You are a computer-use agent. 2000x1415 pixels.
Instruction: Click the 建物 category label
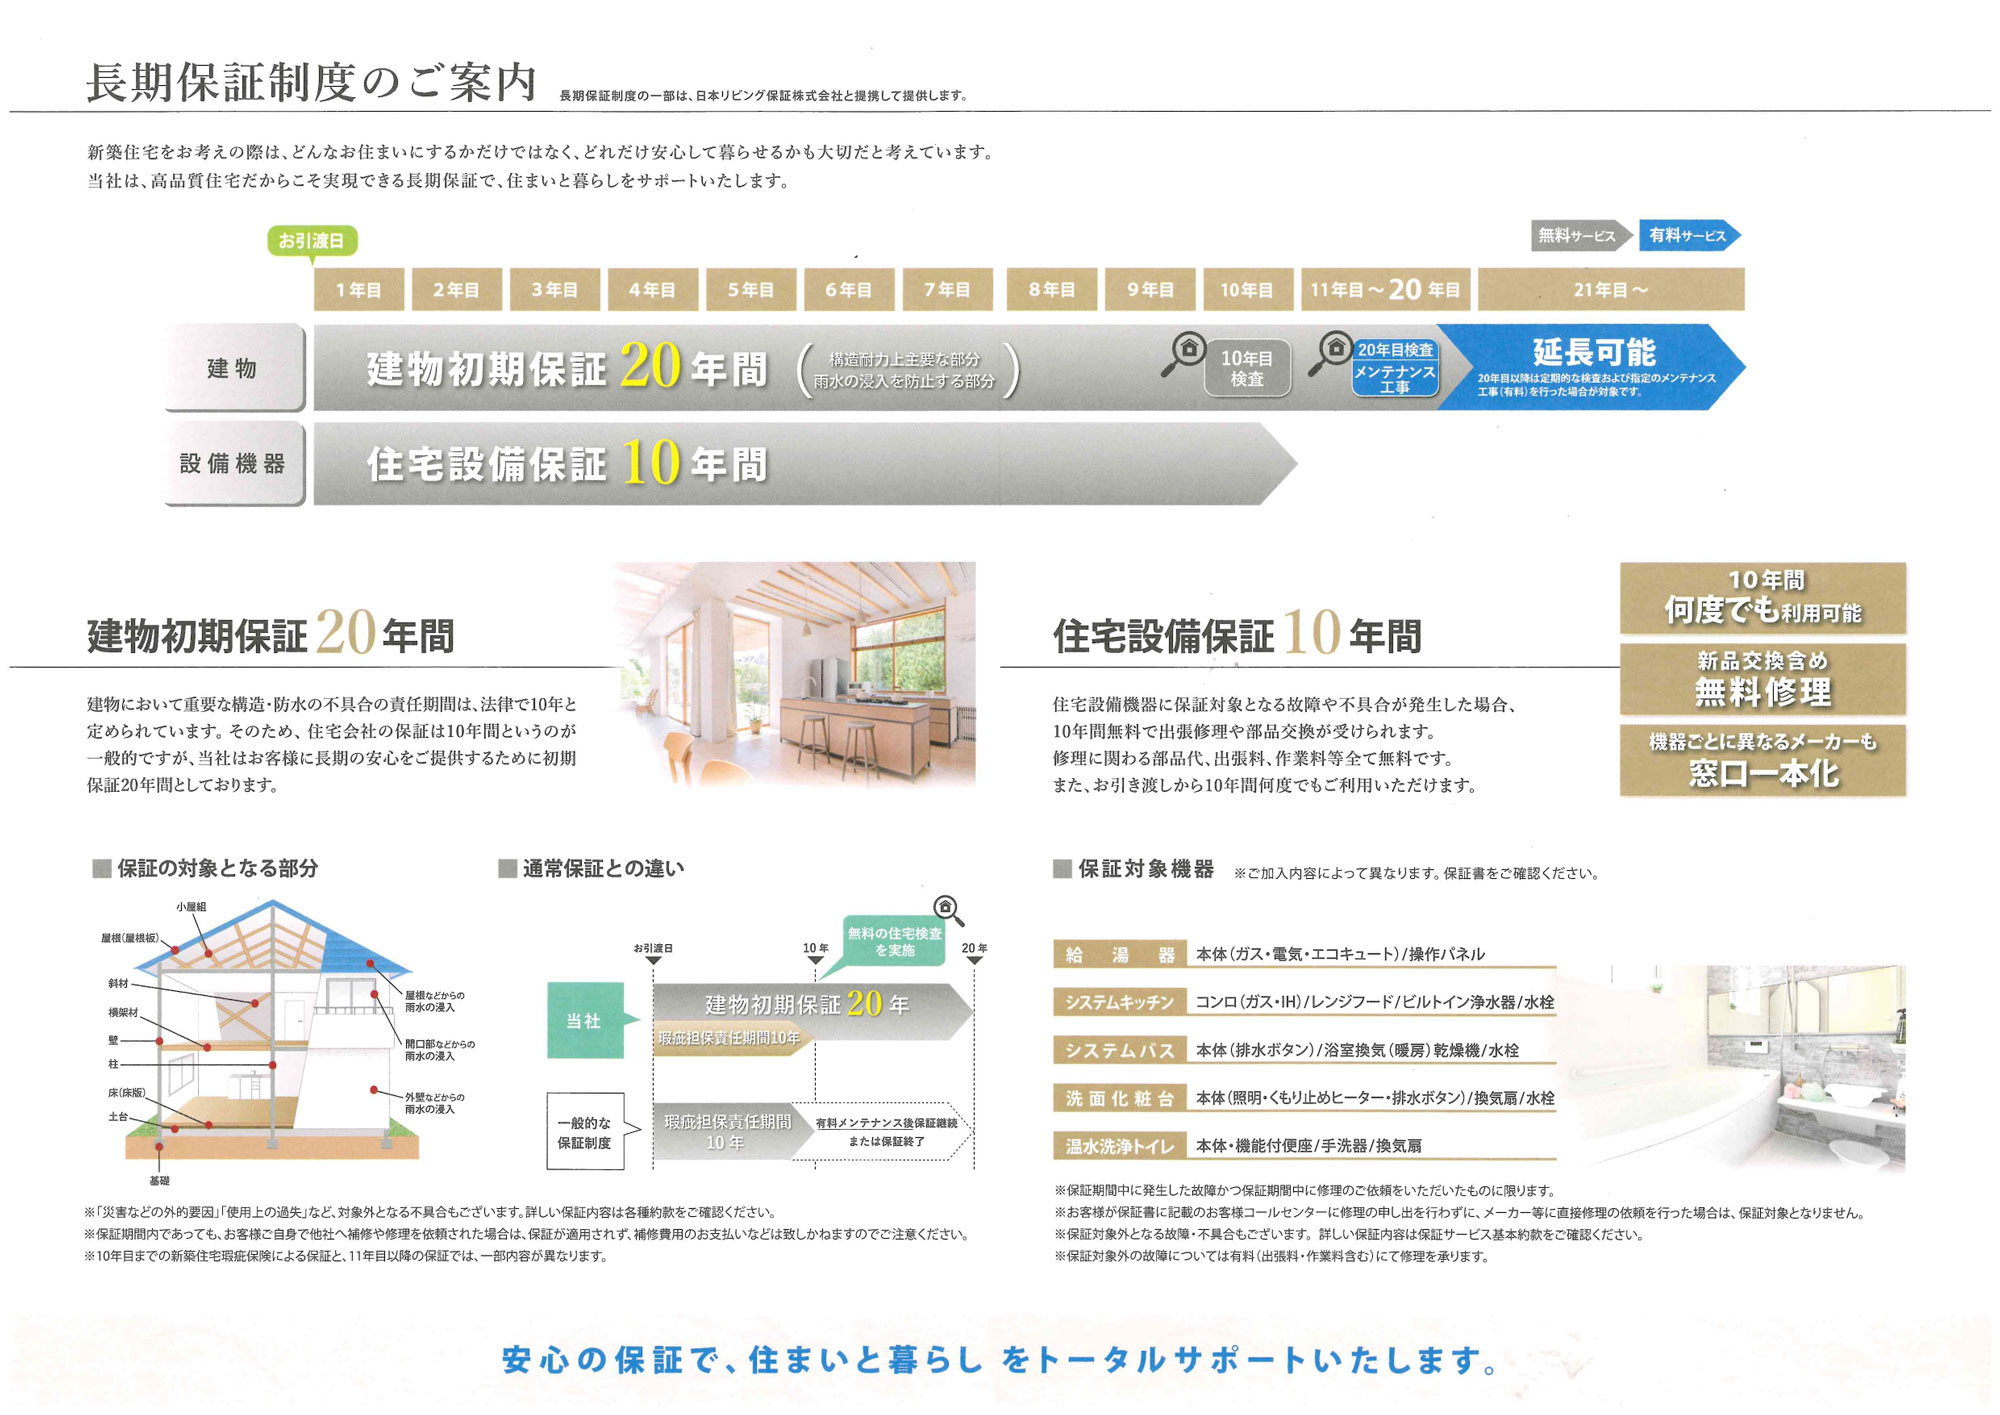click(x=234, y=368)
